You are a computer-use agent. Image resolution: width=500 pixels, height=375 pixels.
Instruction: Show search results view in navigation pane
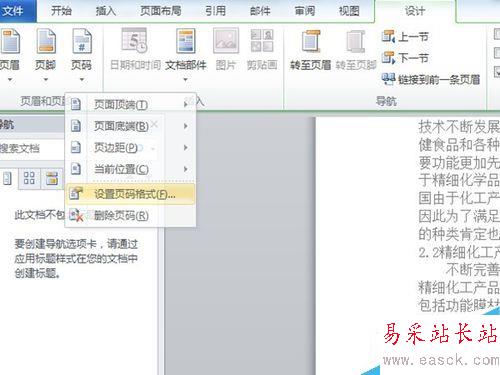pos(52,178)
